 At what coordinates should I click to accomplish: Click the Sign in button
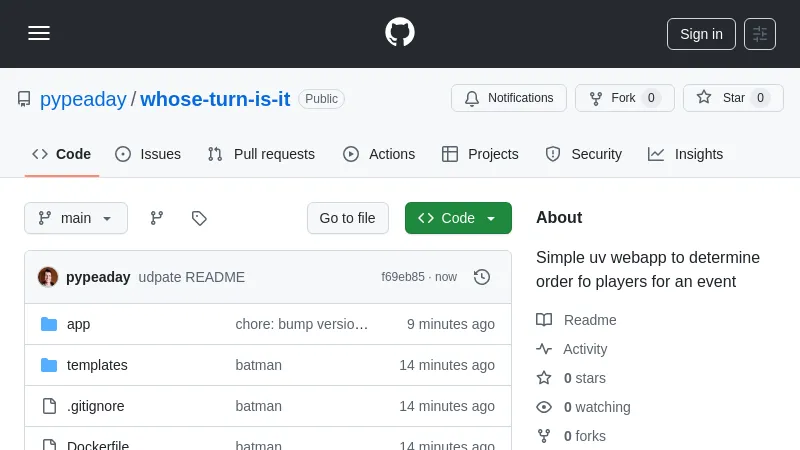(x=701, y=34)
